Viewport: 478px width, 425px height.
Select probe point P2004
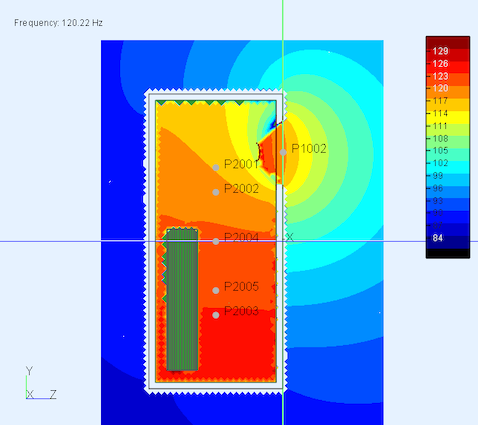pyautogui.click(x=216, y=241)
